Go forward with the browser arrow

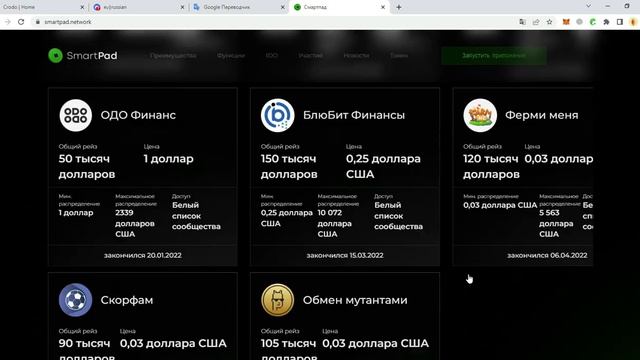pyautogui.click(x=7, y=22)
